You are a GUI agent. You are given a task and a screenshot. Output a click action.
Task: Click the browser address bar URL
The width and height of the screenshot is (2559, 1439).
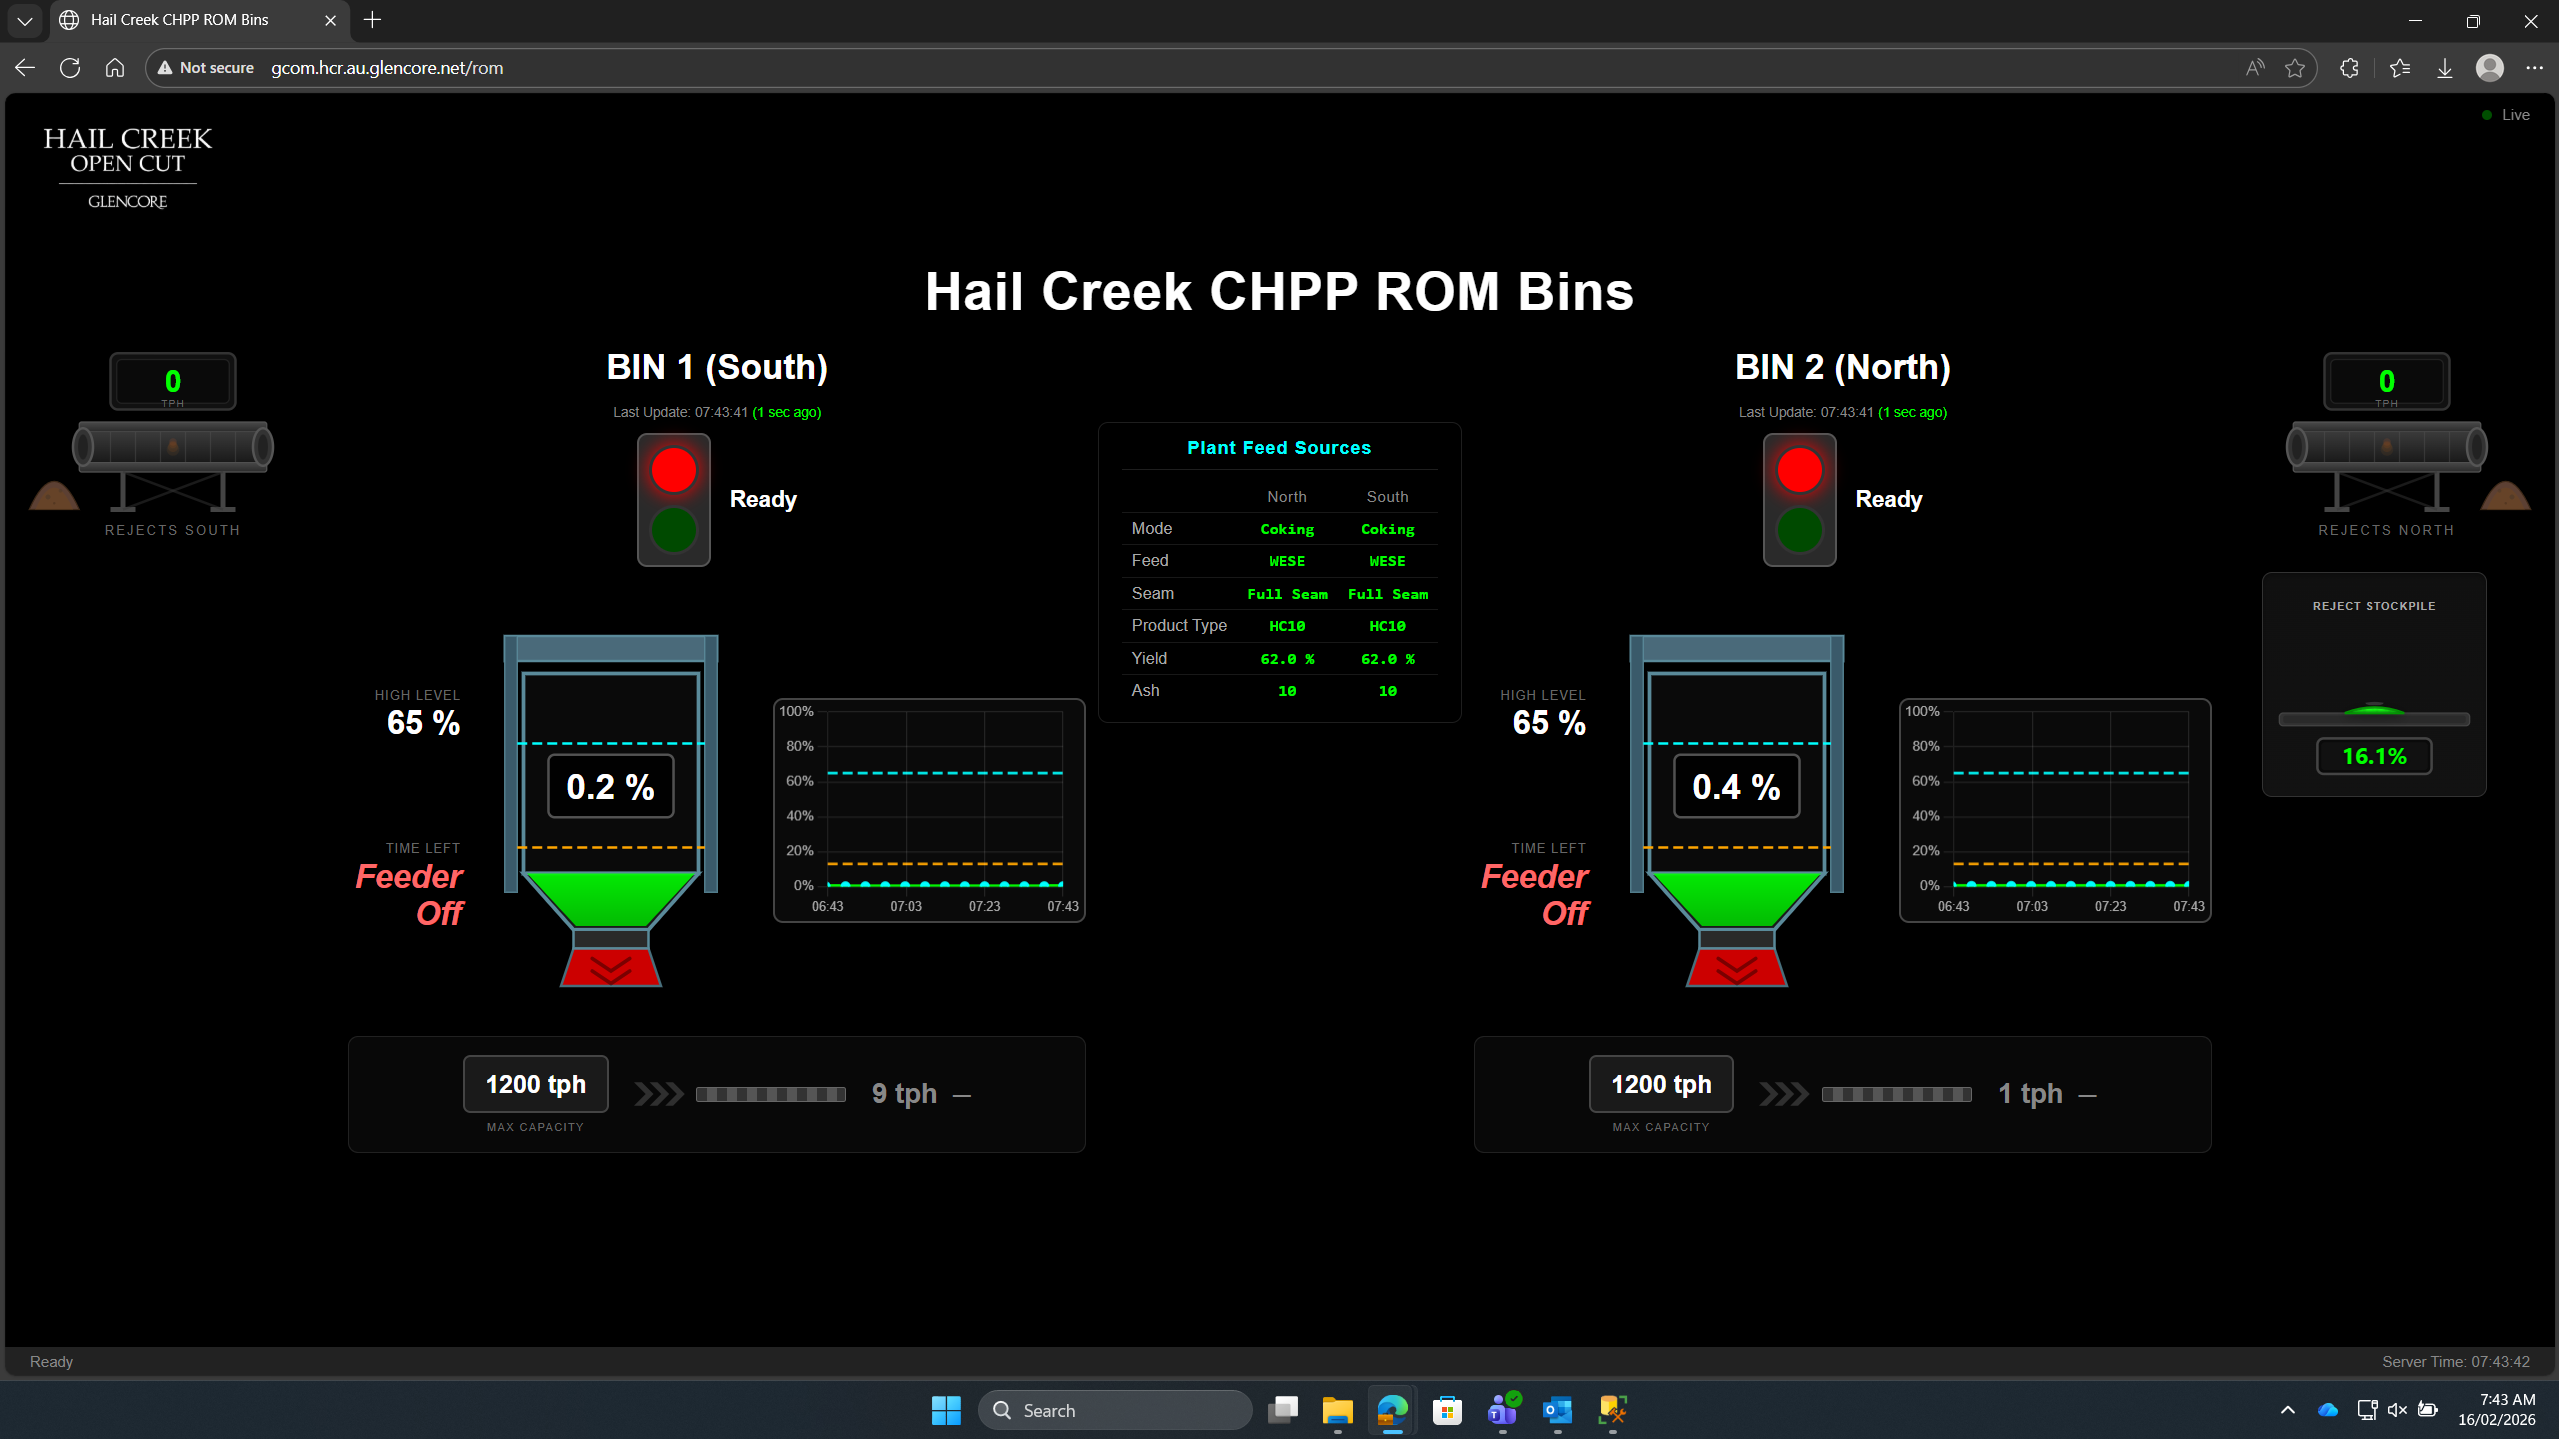[x=388, y=68]
